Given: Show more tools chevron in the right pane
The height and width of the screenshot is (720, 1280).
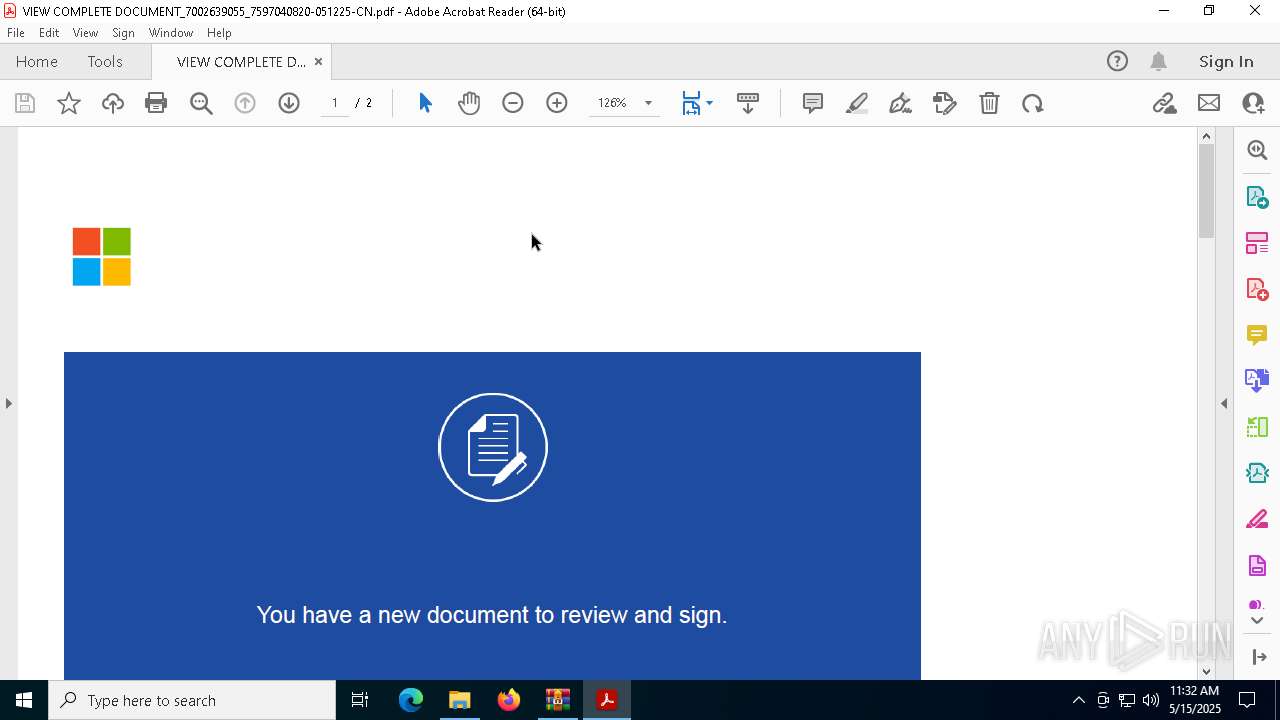Looking at the screenshot, I should pyautogui.click(x=1257, y=620).
